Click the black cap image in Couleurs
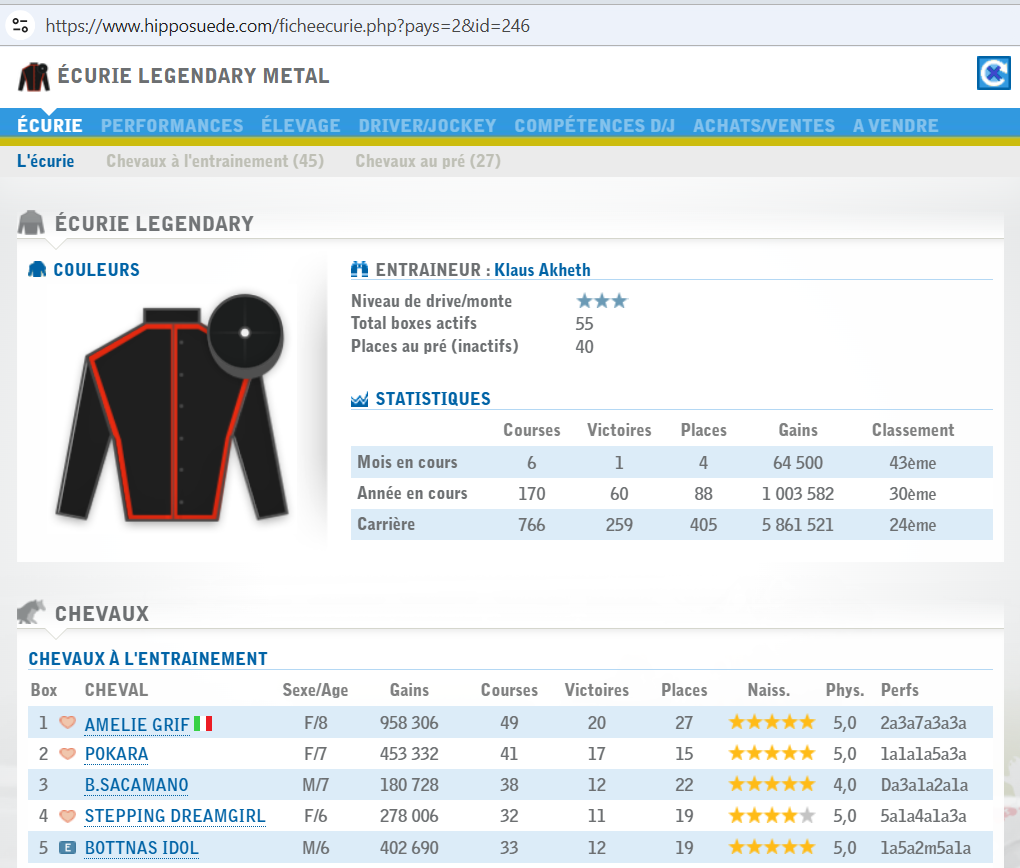The width and height of the screenshot is (1020, 868). (245, 336)
